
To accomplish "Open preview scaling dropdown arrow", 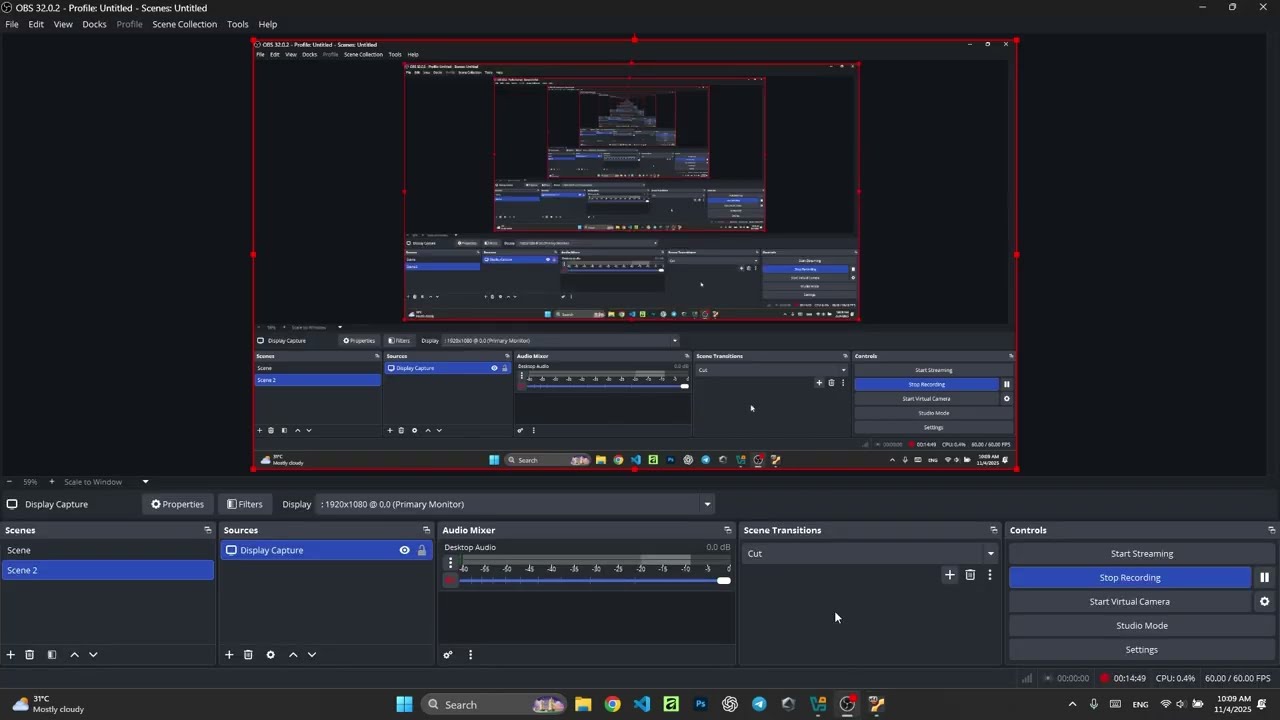I will click(145, 482).
